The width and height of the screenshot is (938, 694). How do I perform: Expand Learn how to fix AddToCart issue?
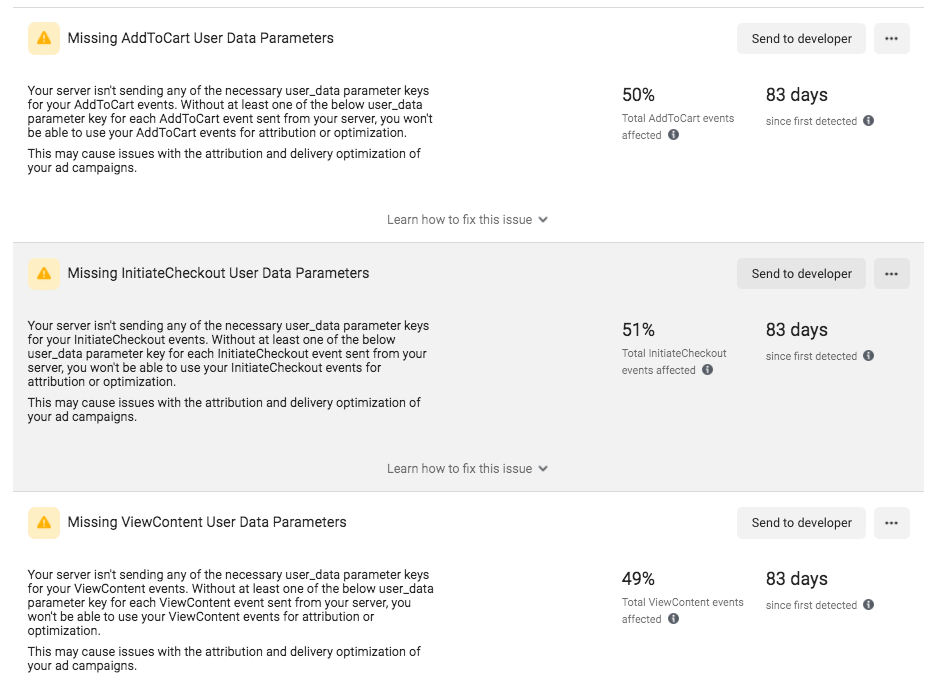tap(467, 220)
